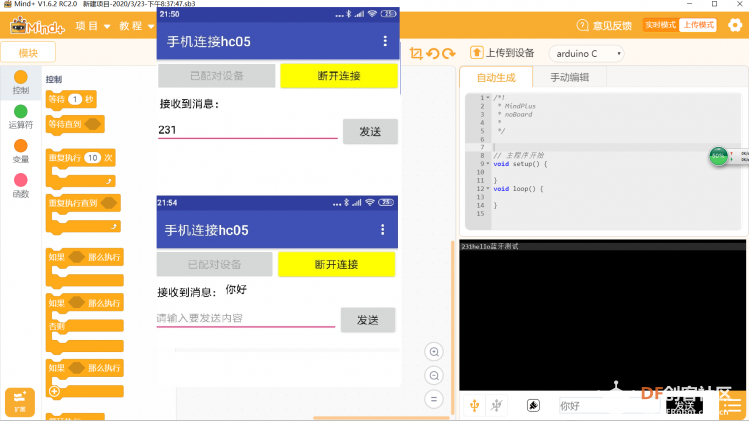Screen dimensions: 749x423
Task: Click the Mind+ logo
Action: point(37,26)
